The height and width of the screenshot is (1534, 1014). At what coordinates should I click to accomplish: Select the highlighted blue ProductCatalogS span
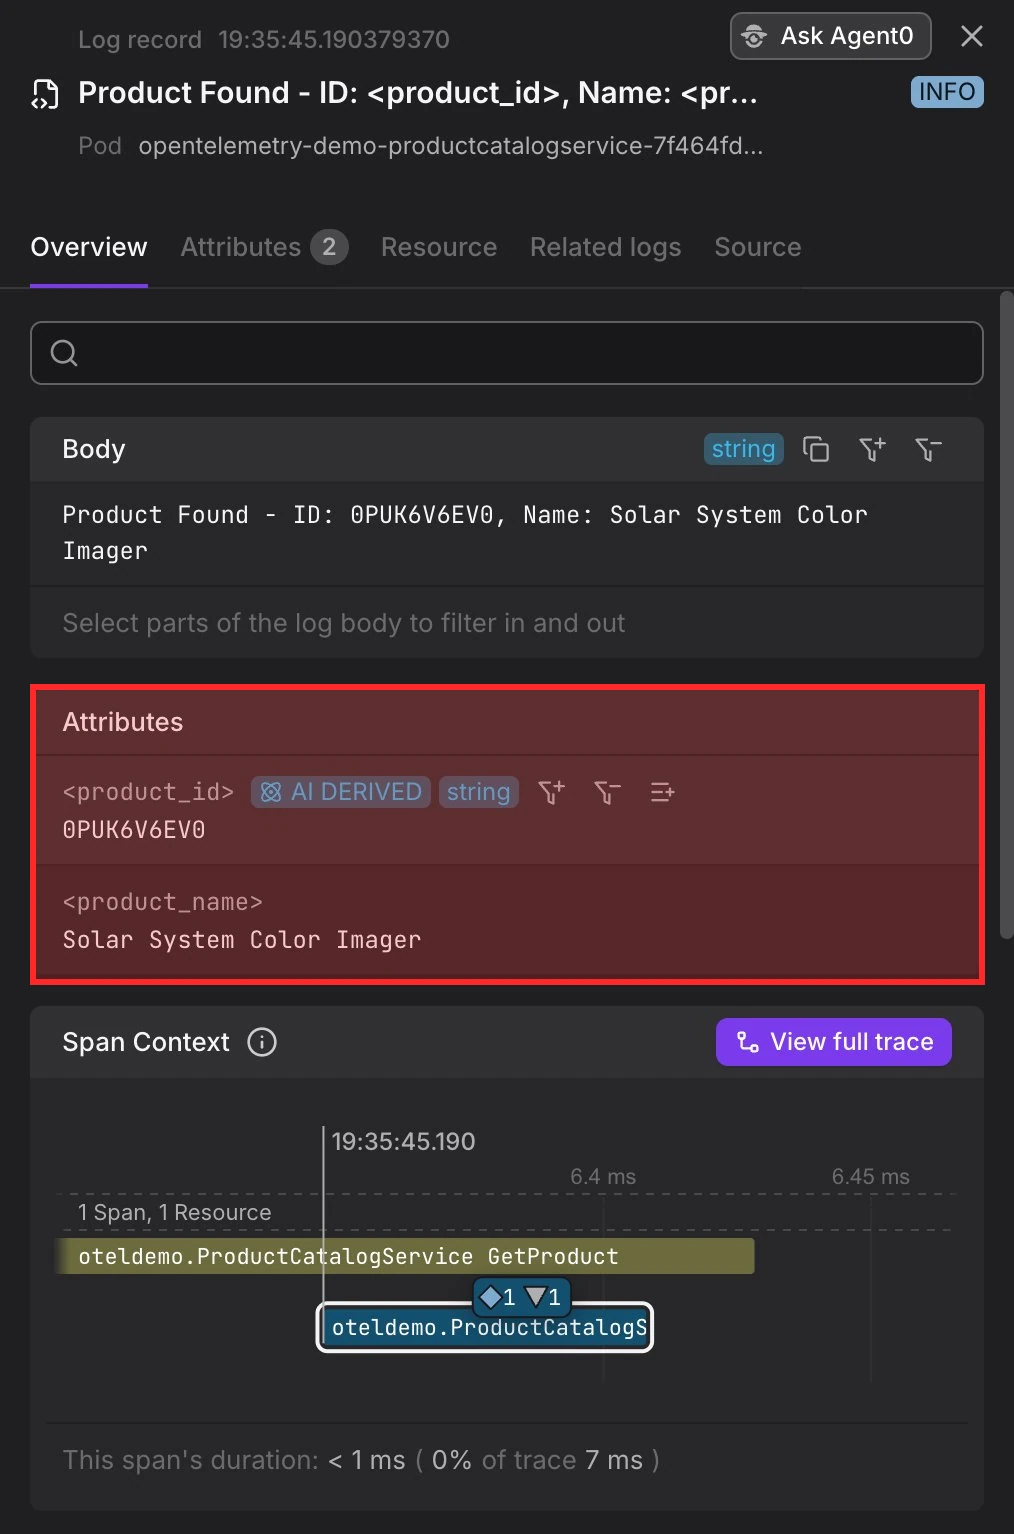(485, 1328)
